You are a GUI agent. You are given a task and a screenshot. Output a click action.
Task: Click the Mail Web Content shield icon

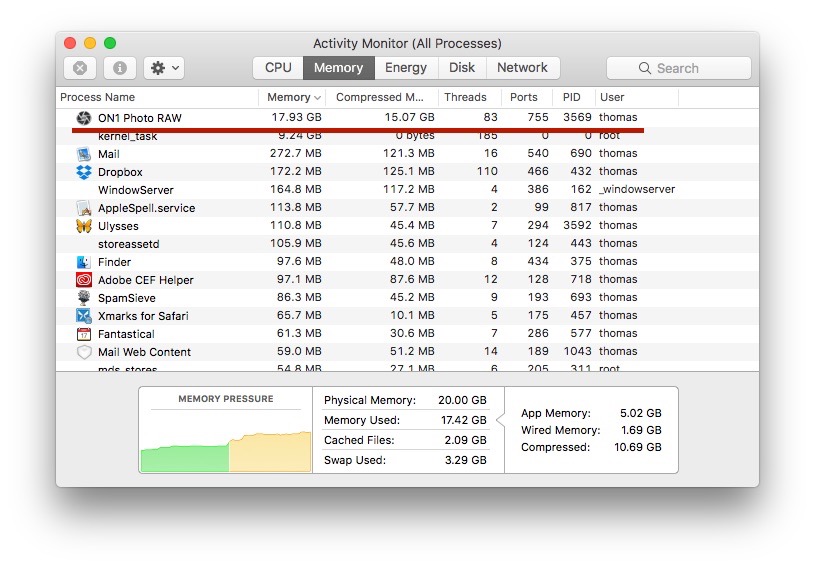click(x=84, y=352)
